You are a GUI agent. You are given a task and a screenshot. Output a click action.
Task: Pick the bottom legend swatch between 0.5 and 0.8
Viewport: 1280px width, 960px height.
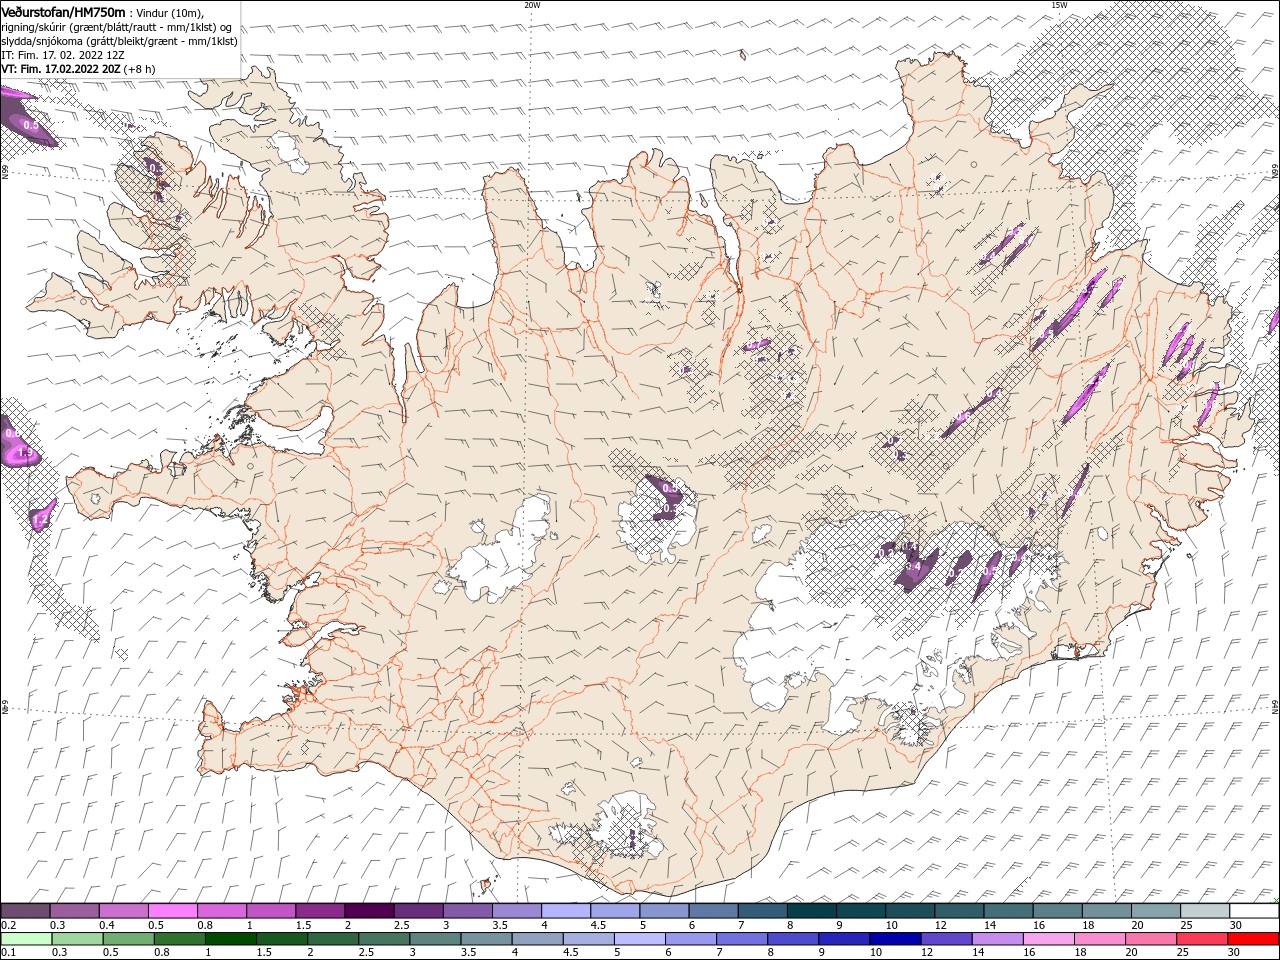coord(127,939)
